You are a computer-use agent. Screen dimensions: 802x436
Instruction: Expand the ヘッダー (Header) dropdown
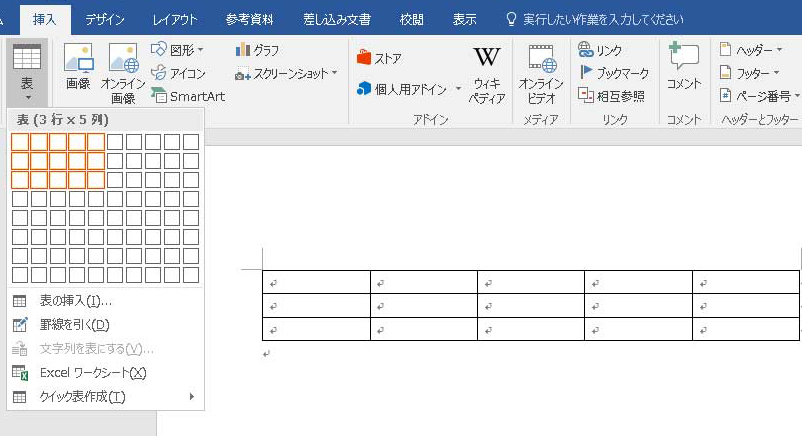coord(750,49)
